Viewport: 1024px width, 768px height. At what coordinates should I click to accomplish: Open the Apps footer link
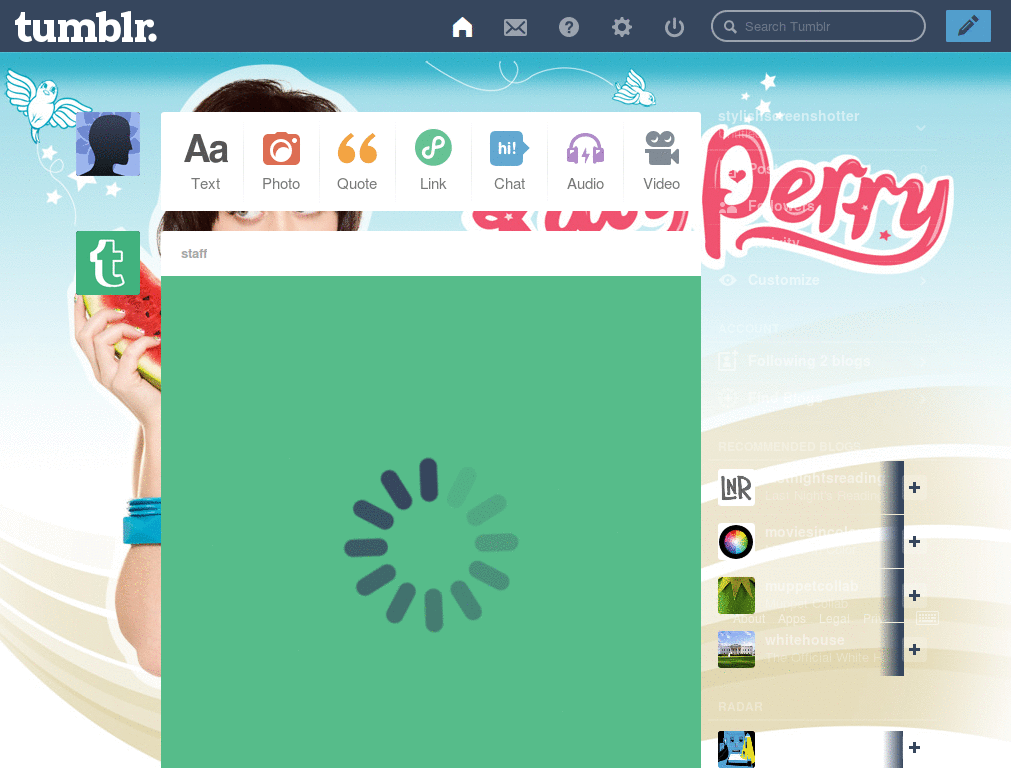click(792, 618)
